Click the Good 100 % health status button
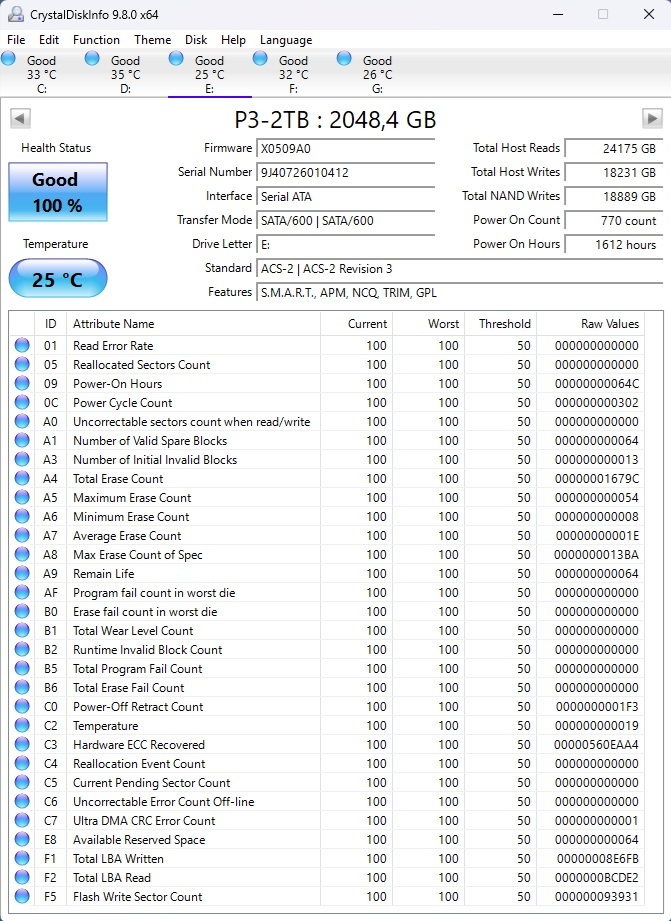This screenshot has height=921, width=671. (58, 192)
